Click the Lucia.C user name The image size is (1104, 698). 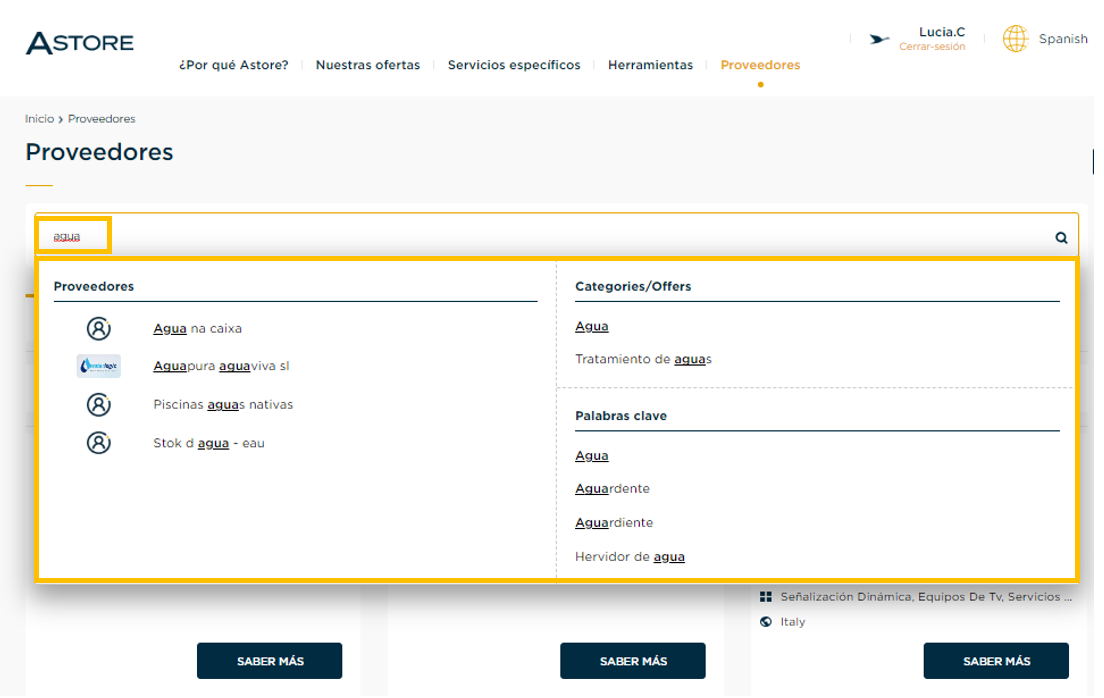[942, 32]
